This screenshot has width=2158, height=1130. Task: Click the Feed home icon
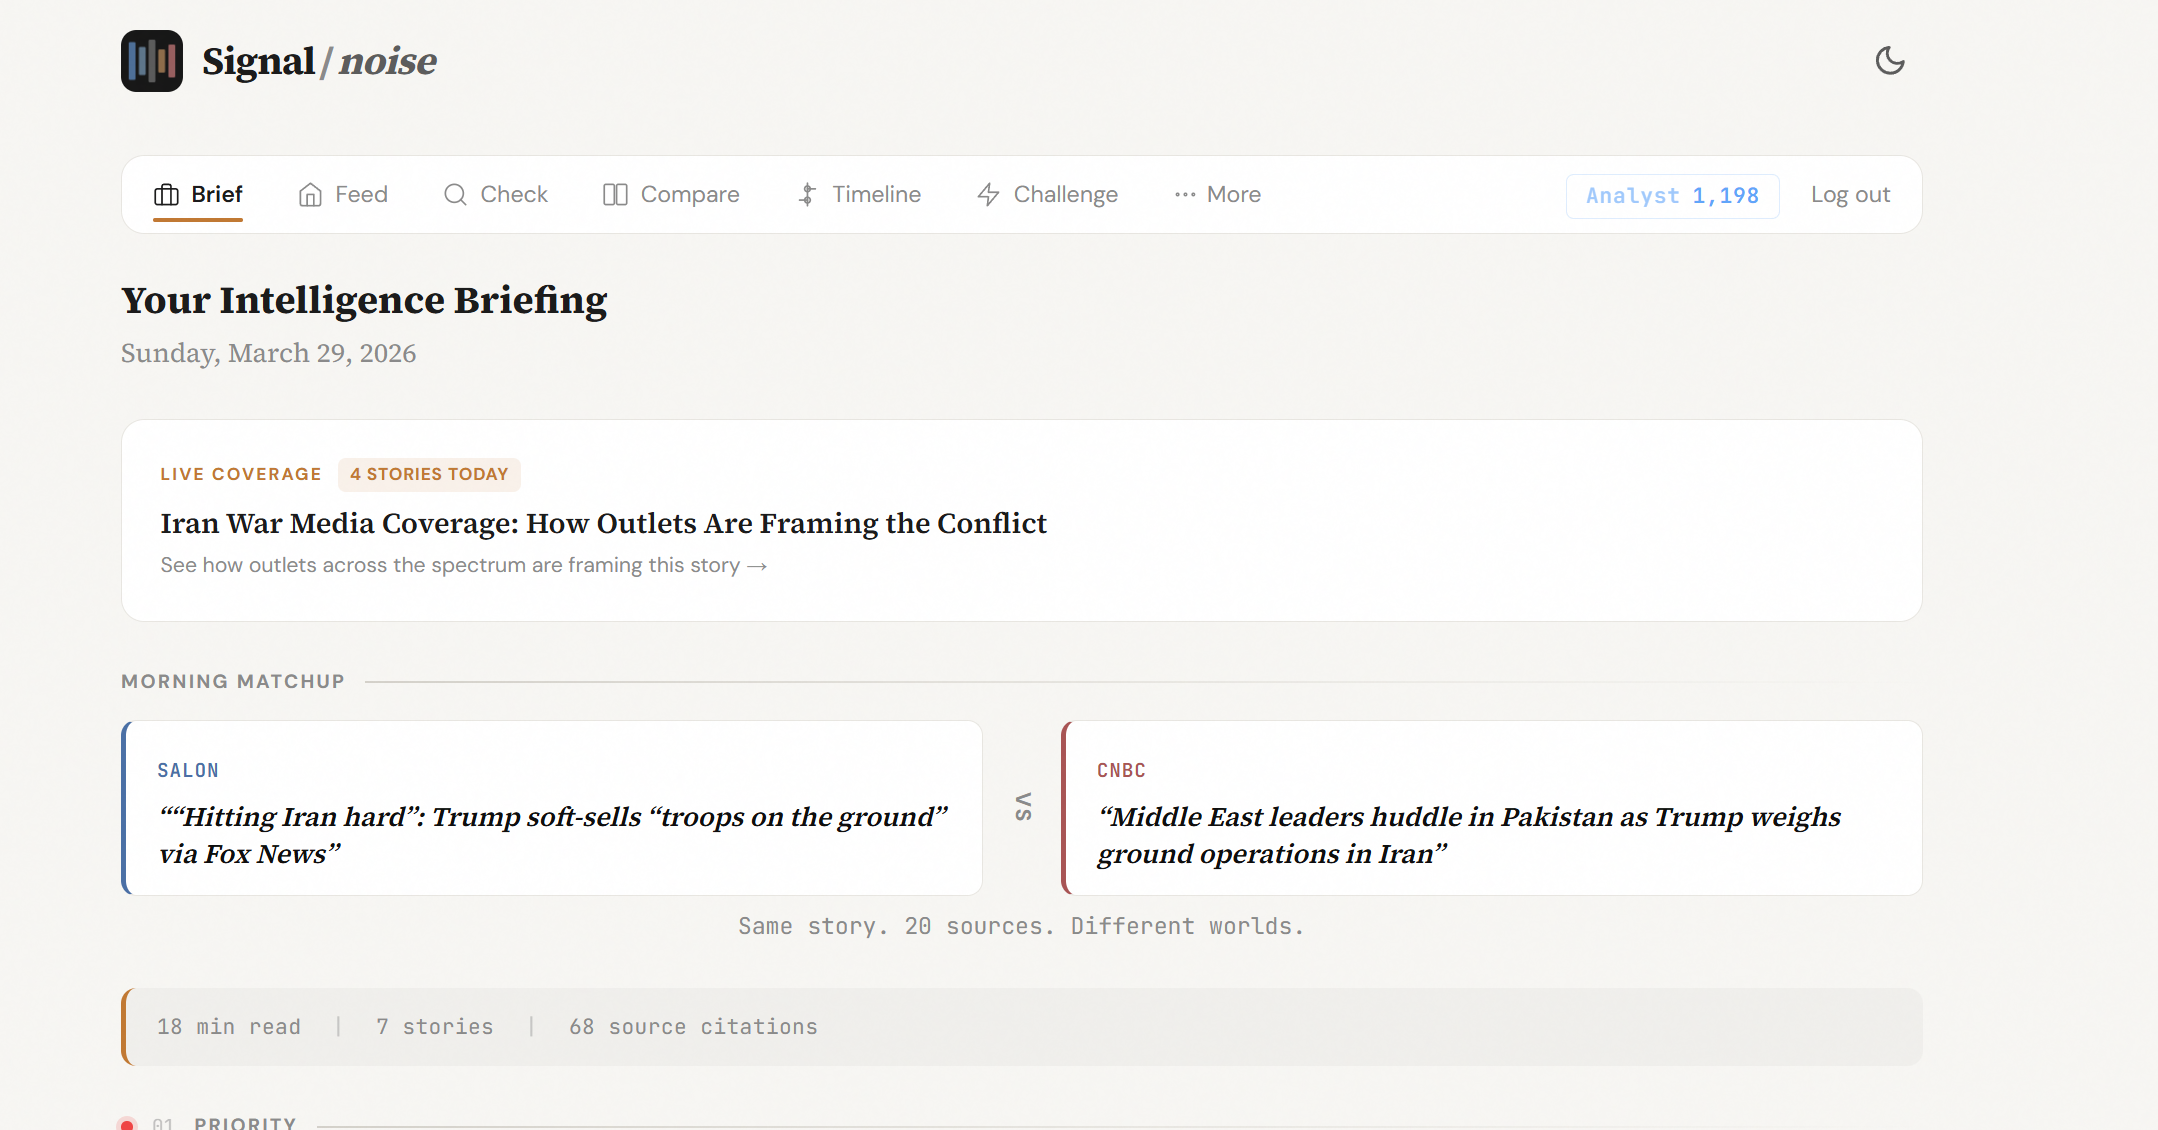310,195
